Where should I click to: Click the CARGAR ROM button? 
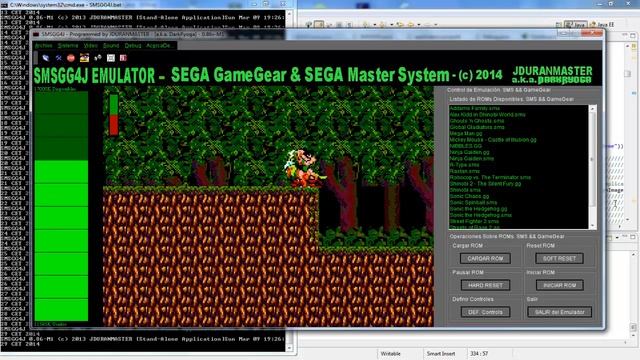(x=485, y=258)
